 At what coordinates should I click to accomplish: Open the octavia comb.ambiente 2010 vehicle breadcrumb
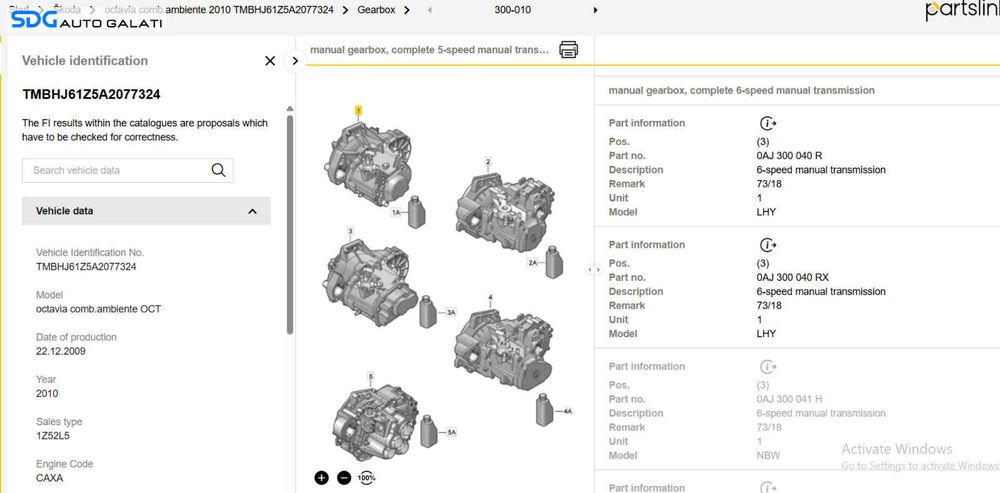click(218, 10)
